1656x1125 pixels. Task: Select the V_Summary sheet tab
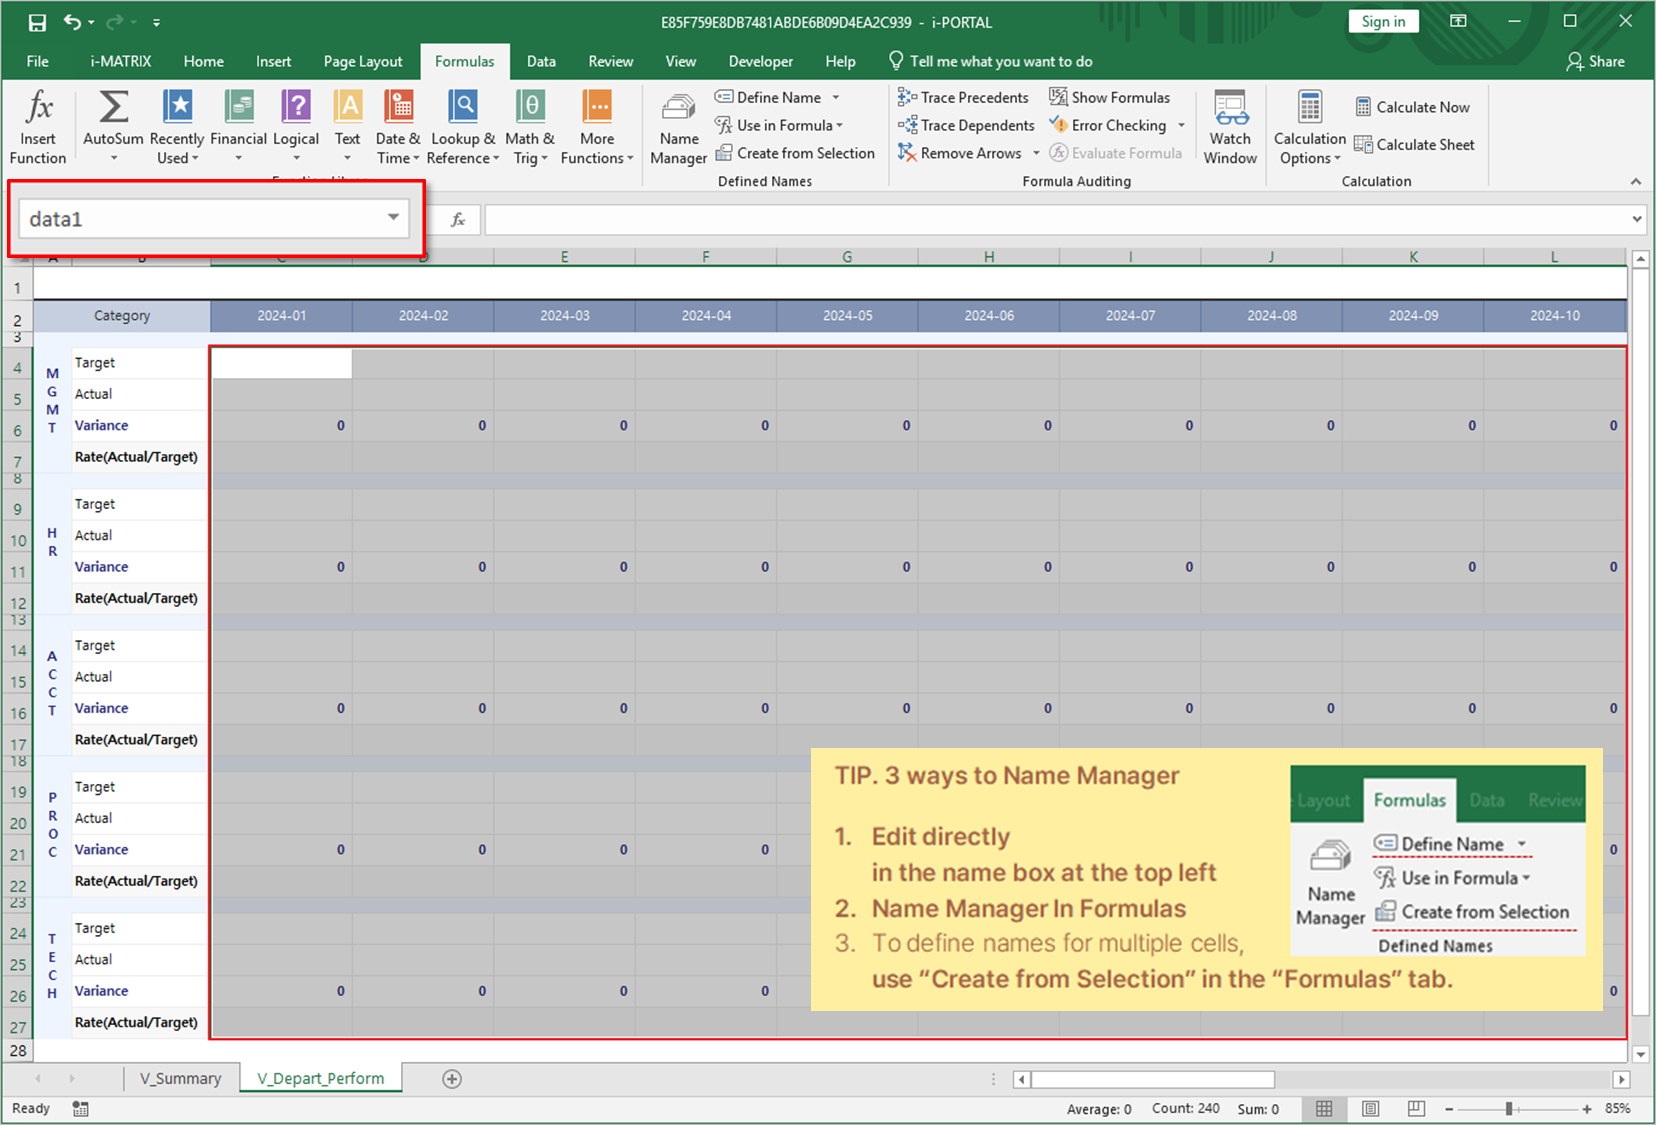tap(180, 1078)
